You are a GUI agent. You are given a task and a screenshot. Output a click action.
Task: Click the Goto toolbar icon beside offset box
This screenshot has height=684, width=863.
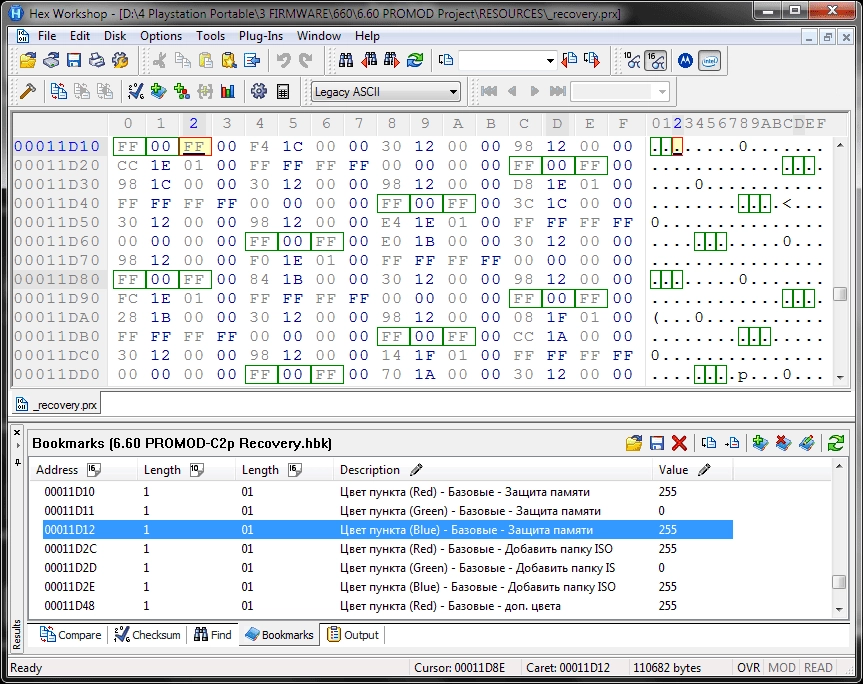pos(446,61)
